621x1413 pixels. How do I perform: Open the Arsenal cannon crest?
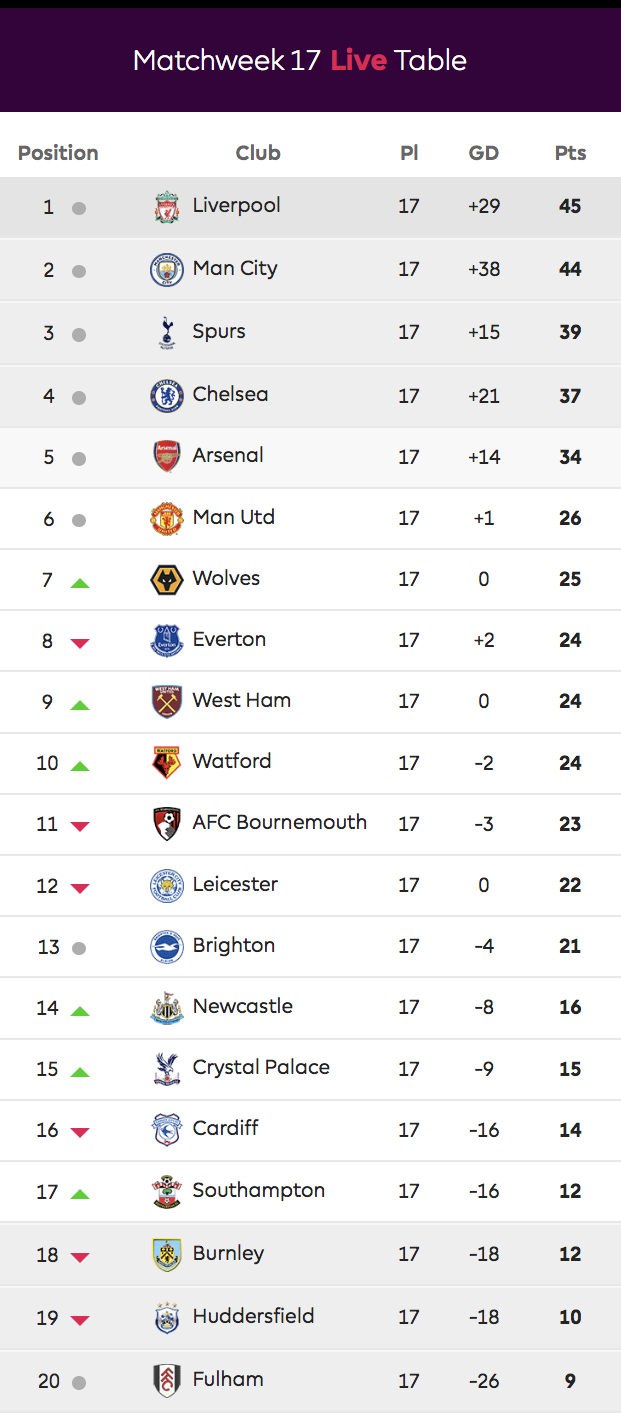pos(167,457)
